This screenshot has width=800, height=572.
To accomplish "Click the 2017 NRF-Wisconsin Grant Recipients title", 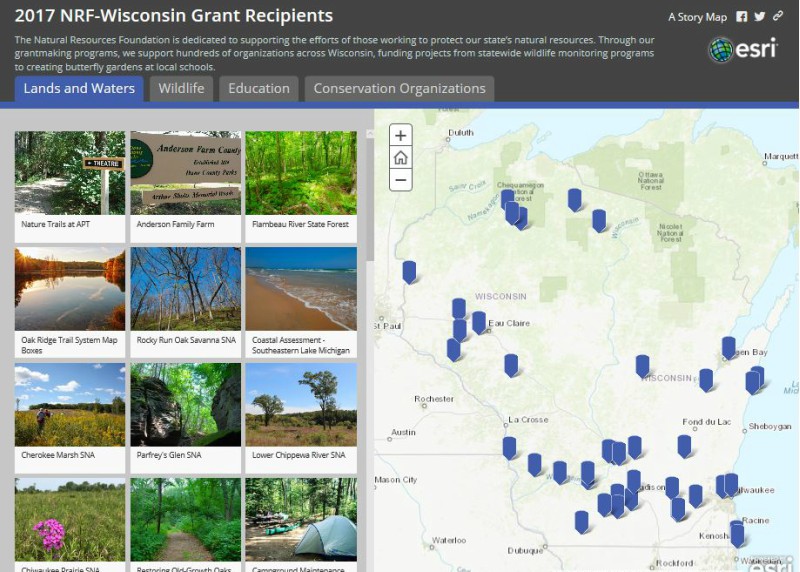I will [x=173, y=16].
